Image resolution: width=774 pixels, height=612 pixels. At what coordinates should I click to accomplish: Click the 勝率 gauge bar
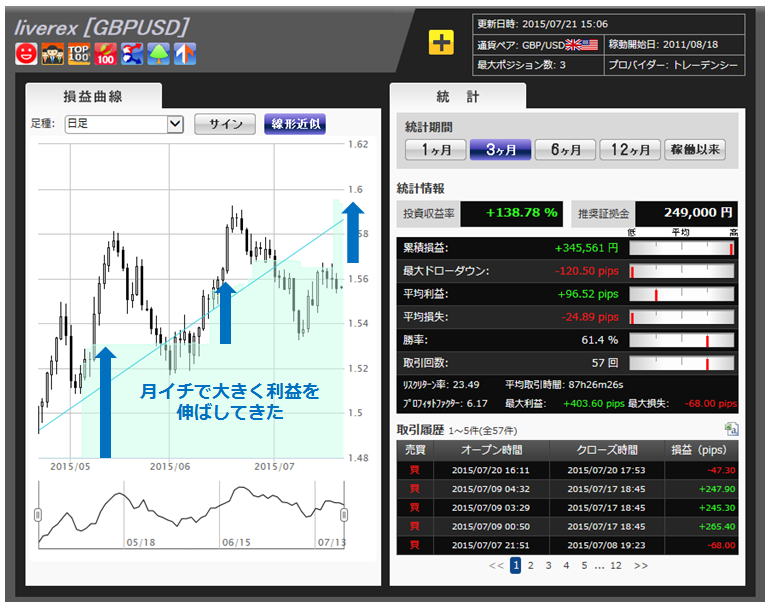(x=682, y=340)
